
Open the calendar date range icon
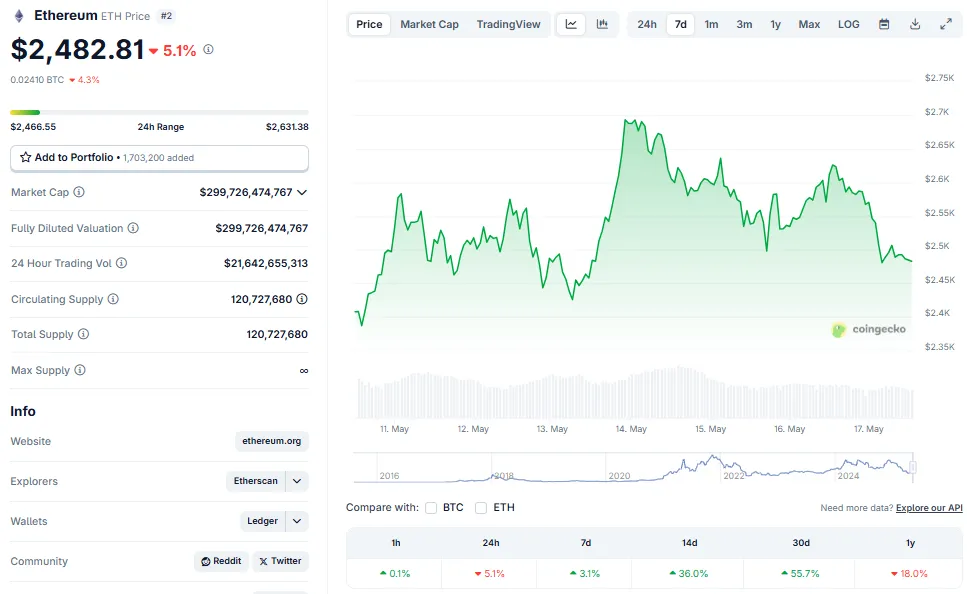coord(884,24)
